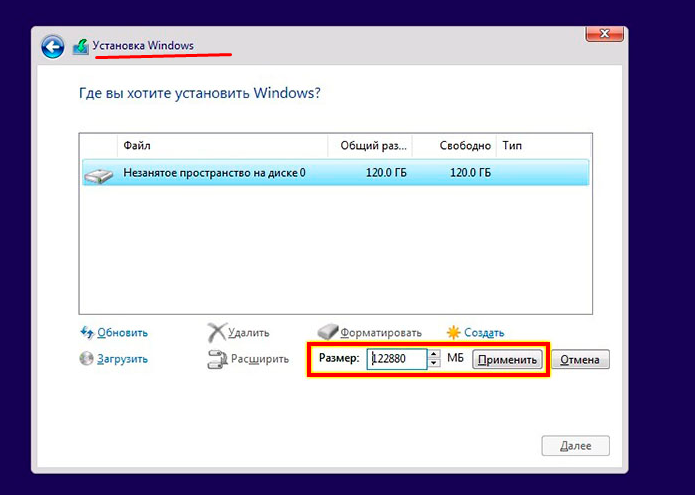Click the disk drive icon in the row
This screenshot has width=695, height=495.
(x=98, y=176)
